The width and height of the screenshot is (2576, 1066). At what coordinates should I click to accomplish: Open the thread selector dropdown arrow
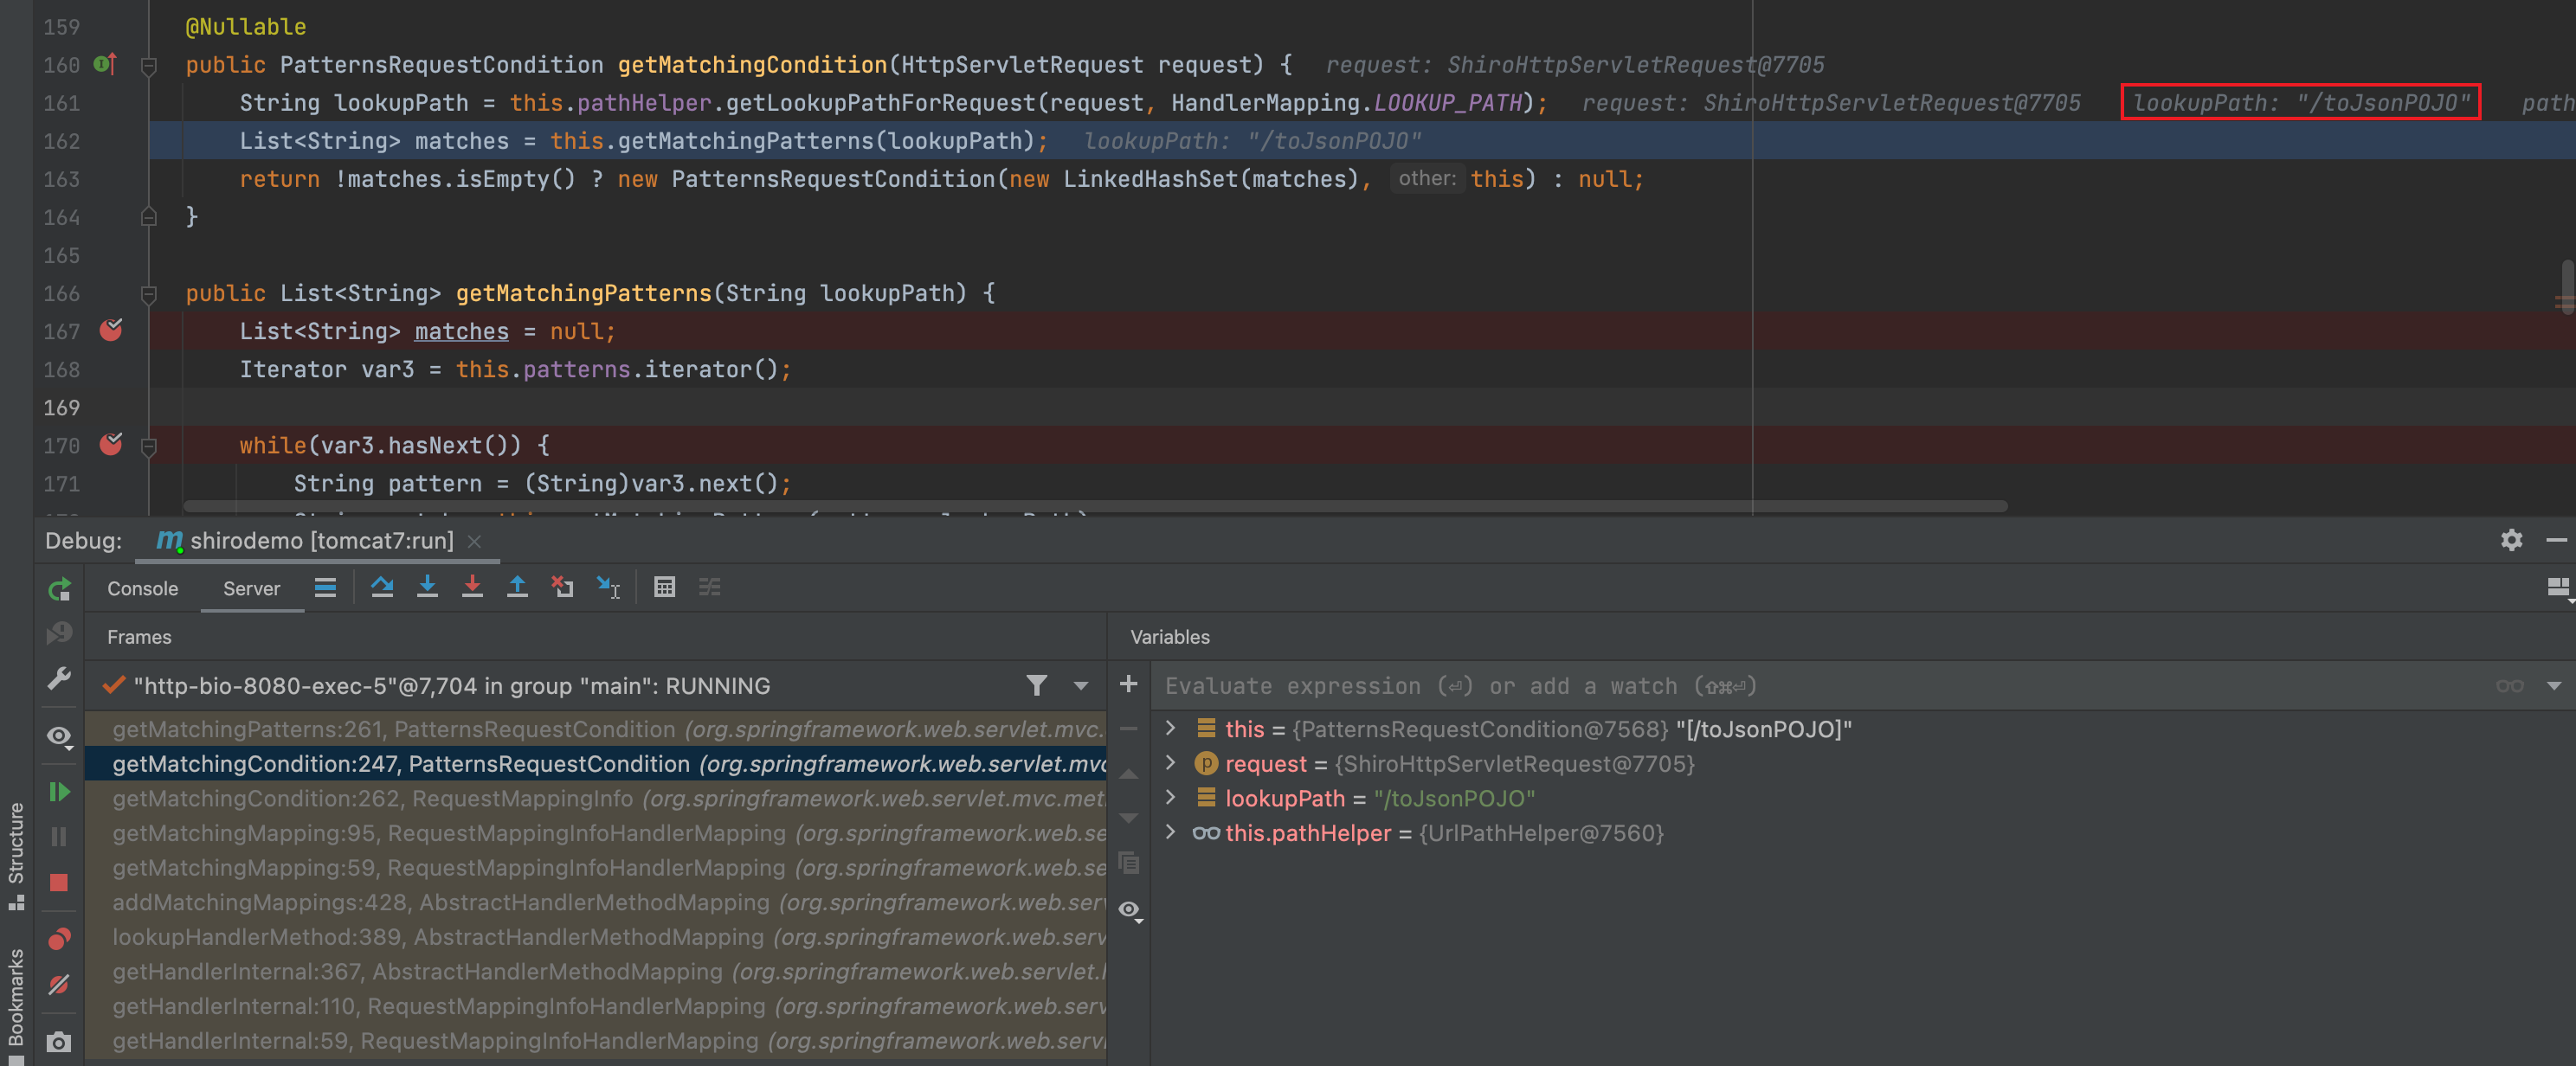pos(1081,686)
